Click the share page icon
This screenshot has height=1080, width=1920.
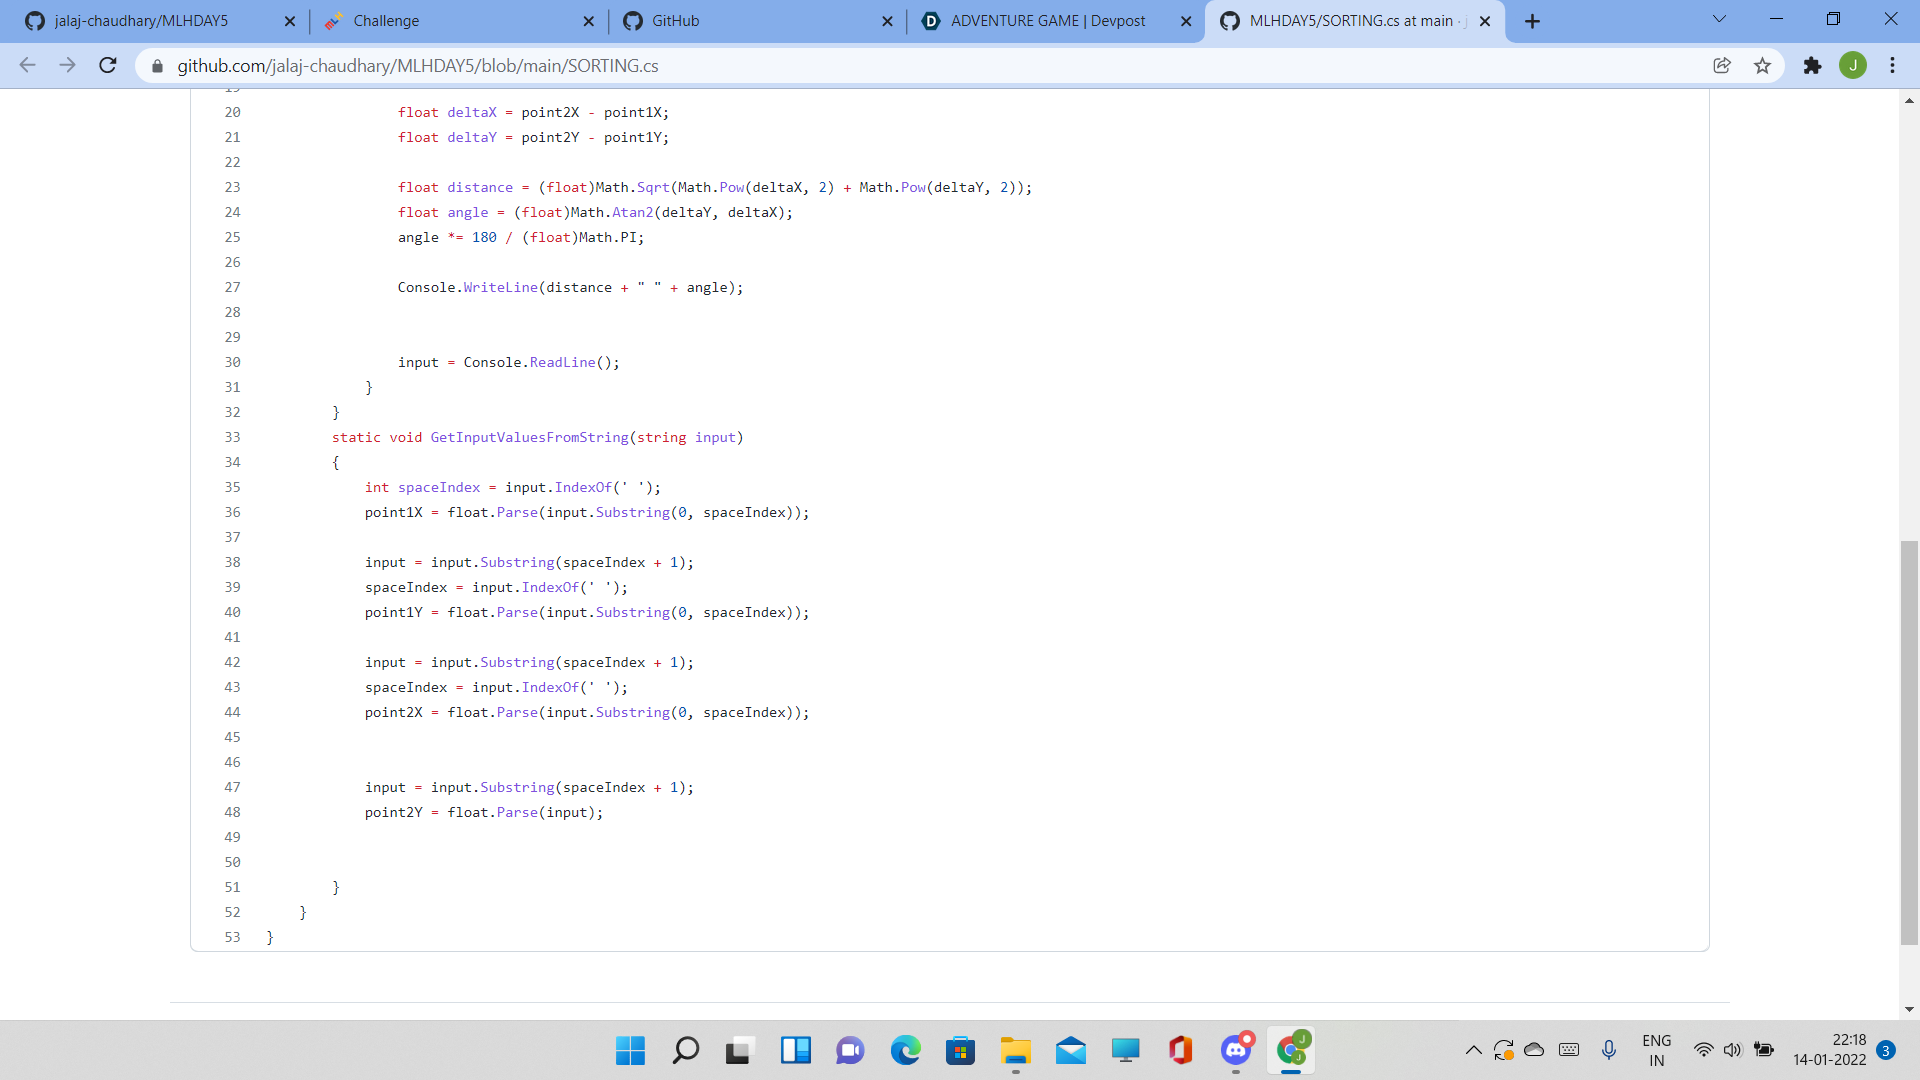[x=1722, y=65]
